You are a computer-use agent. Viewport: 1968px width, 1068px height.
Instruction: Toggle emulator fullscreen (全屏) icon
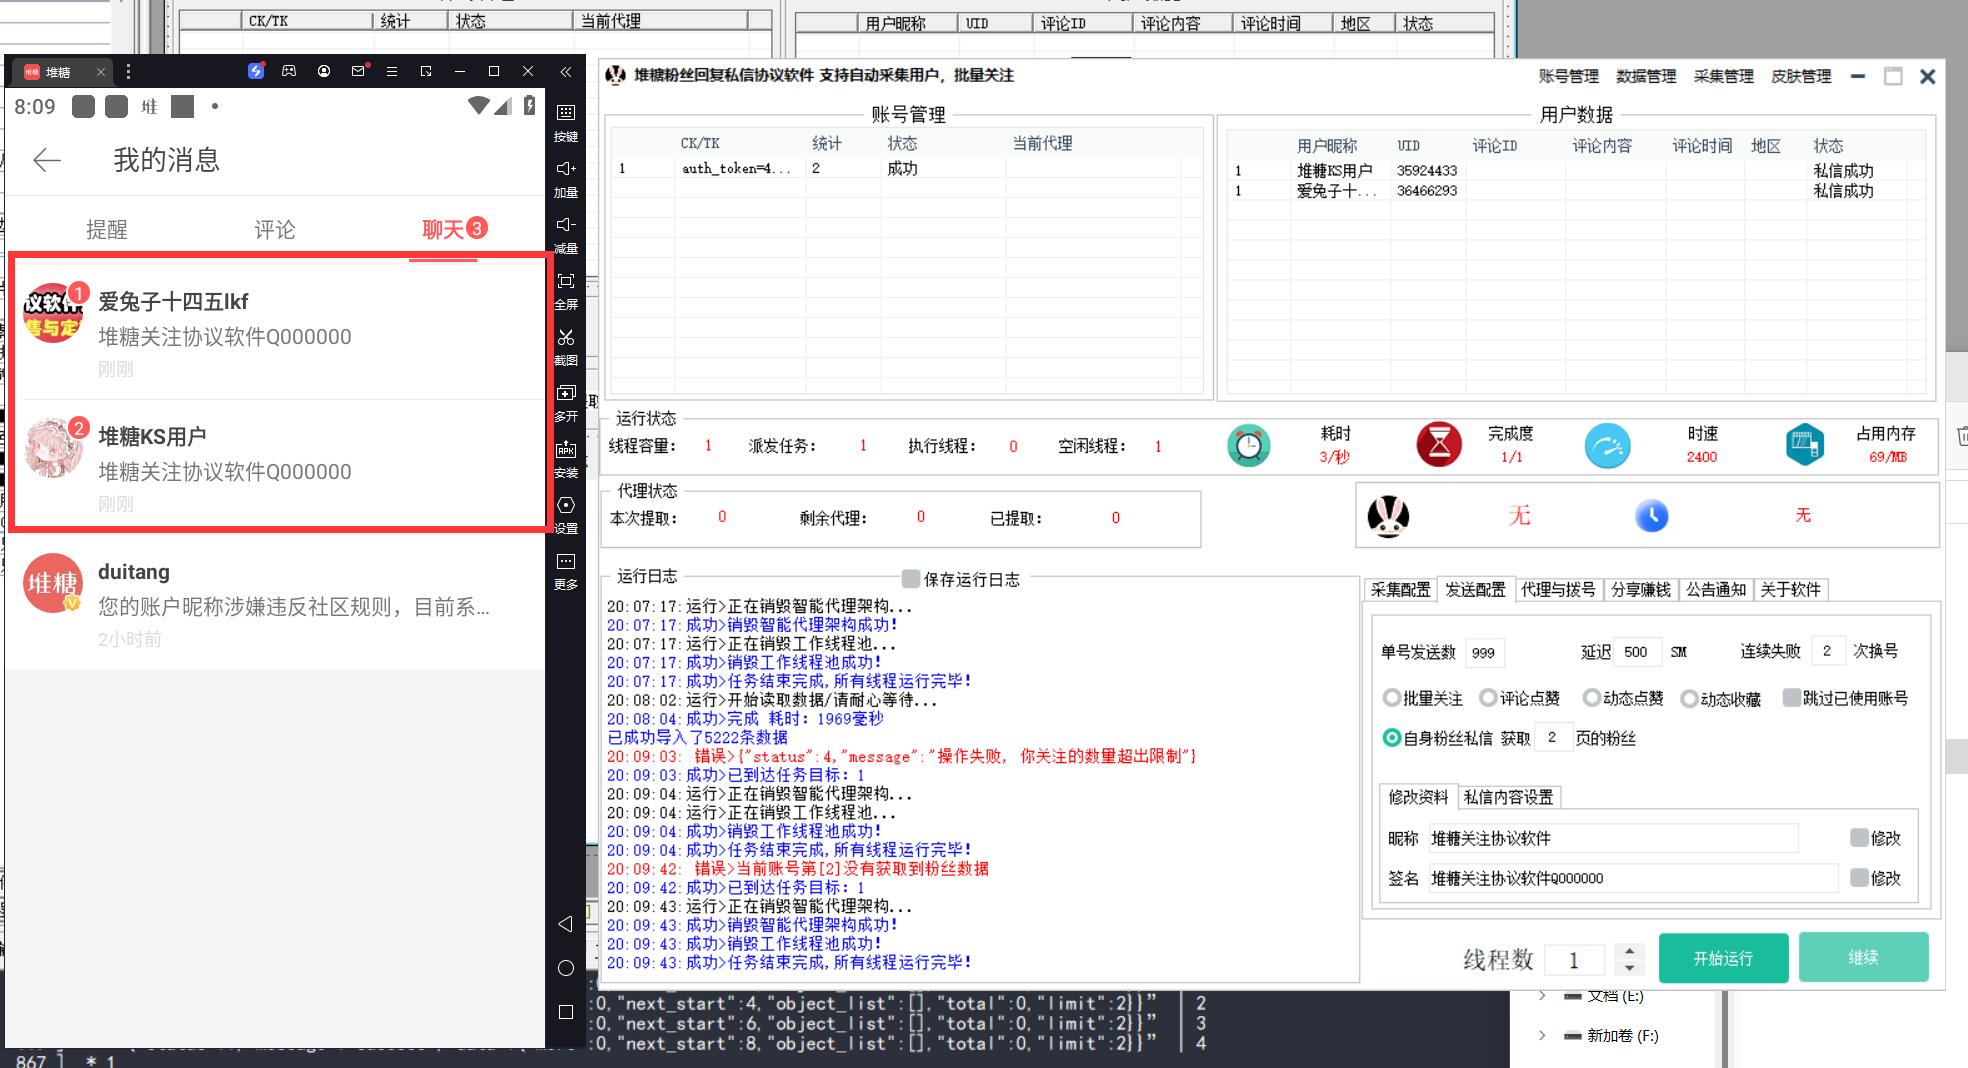pos(566,282)
